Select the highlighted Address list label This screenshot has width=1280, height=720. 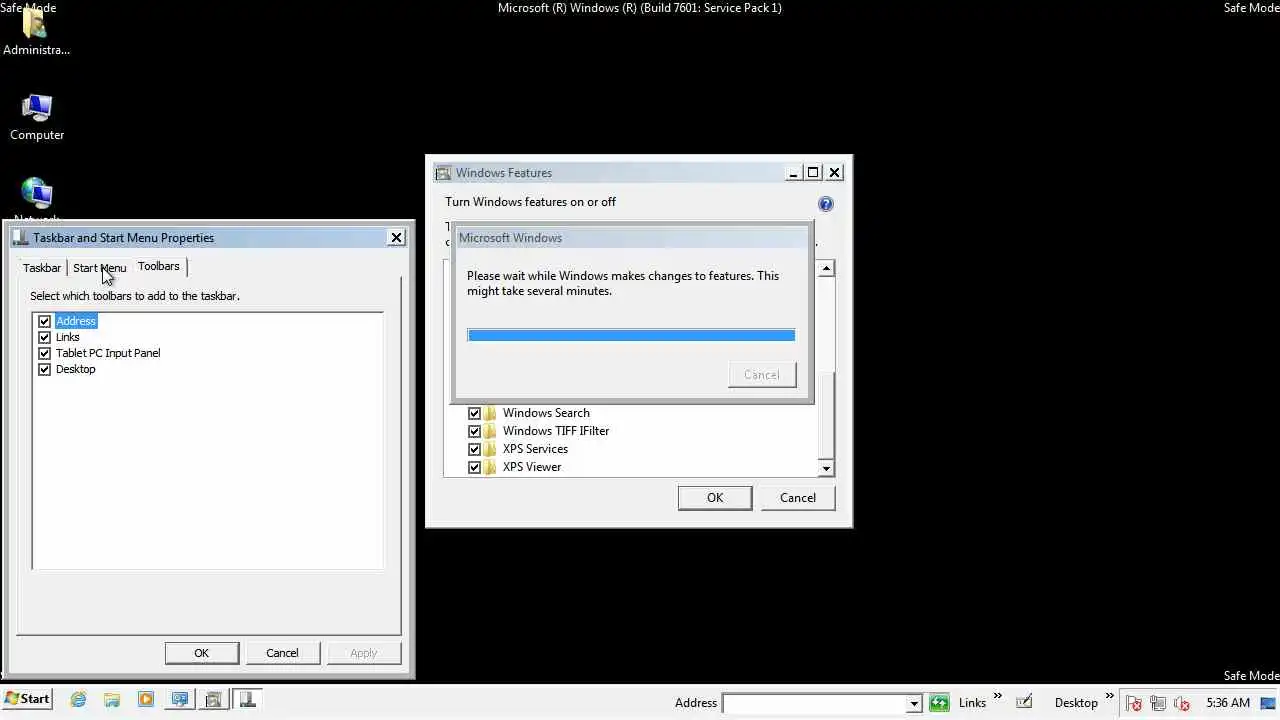pyautogui.click(x=76, y=321)
